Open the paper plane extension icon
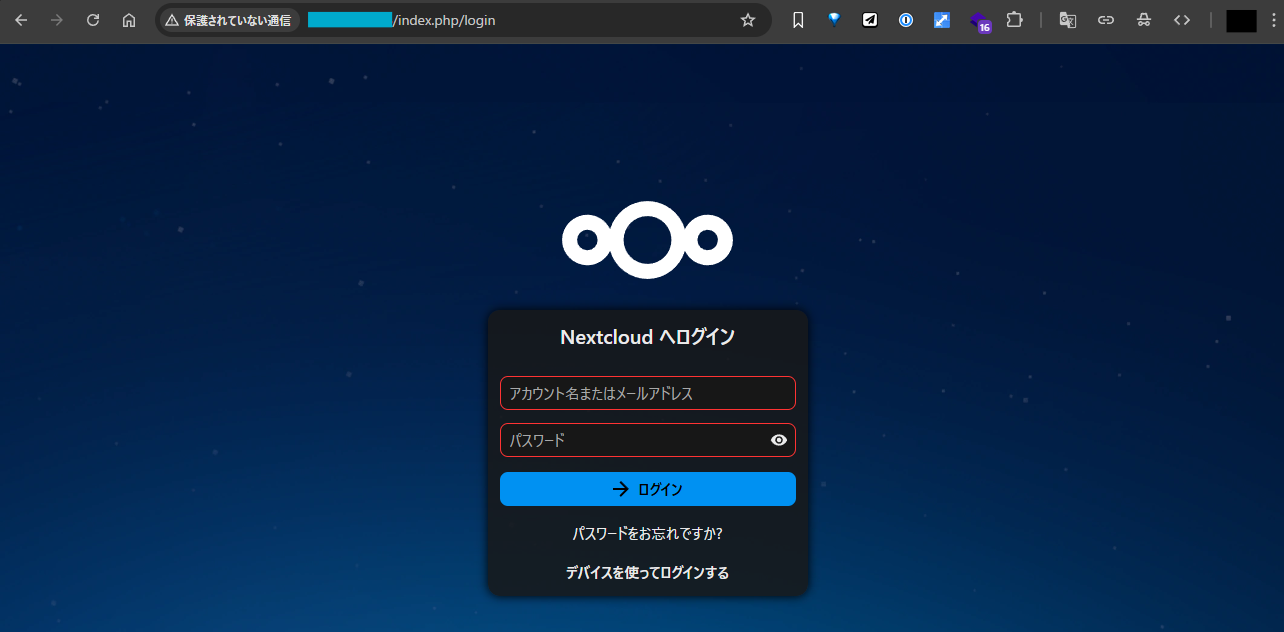The width and height of the screenshot is (1284, 632). [x=870, y=20]
